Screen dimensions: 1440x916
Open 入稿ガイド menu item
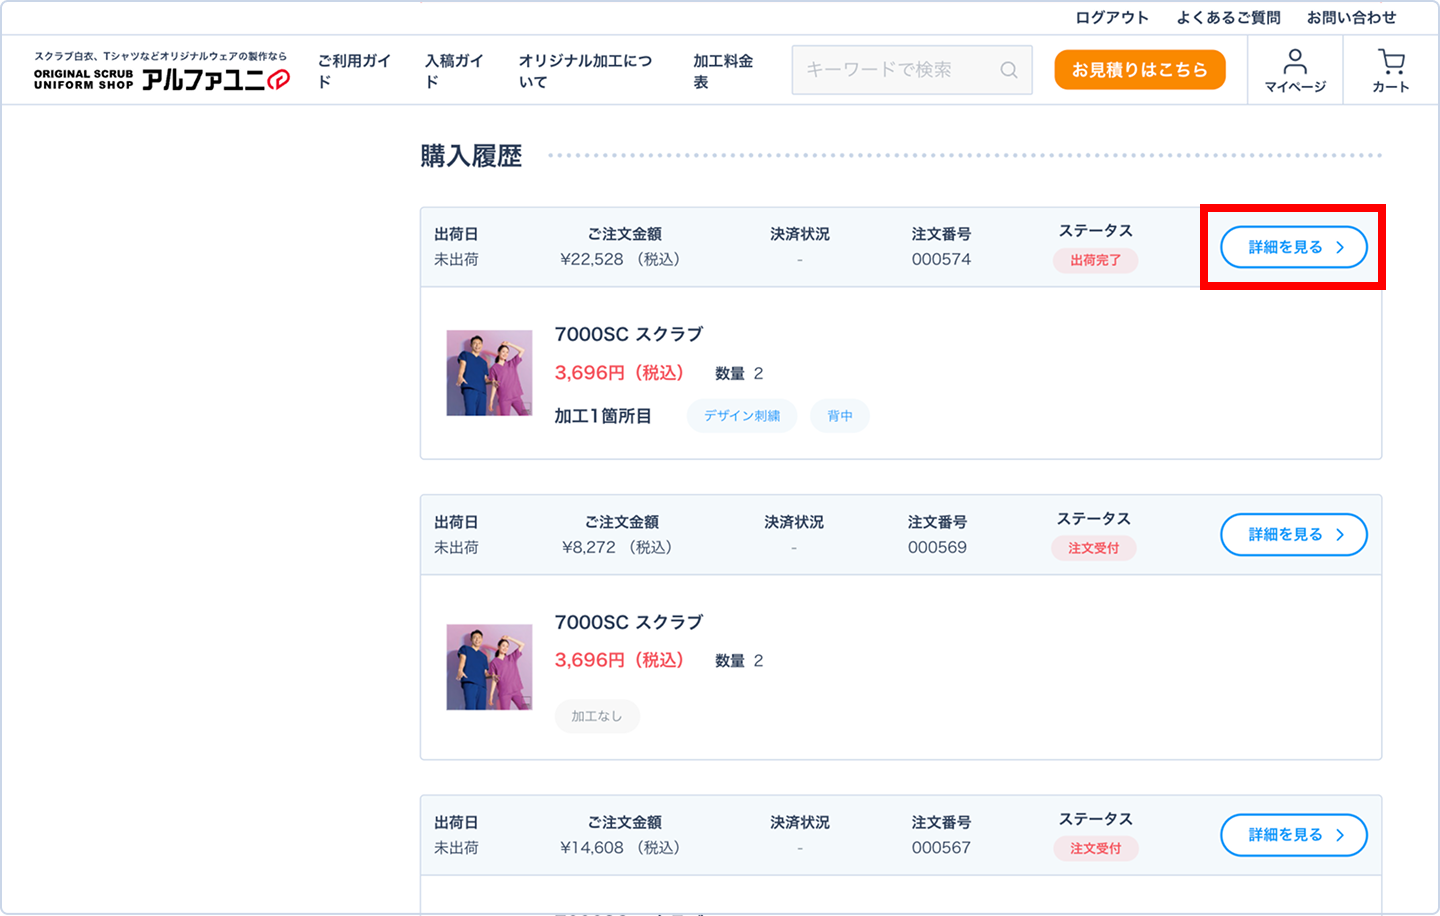coord(454,71)
